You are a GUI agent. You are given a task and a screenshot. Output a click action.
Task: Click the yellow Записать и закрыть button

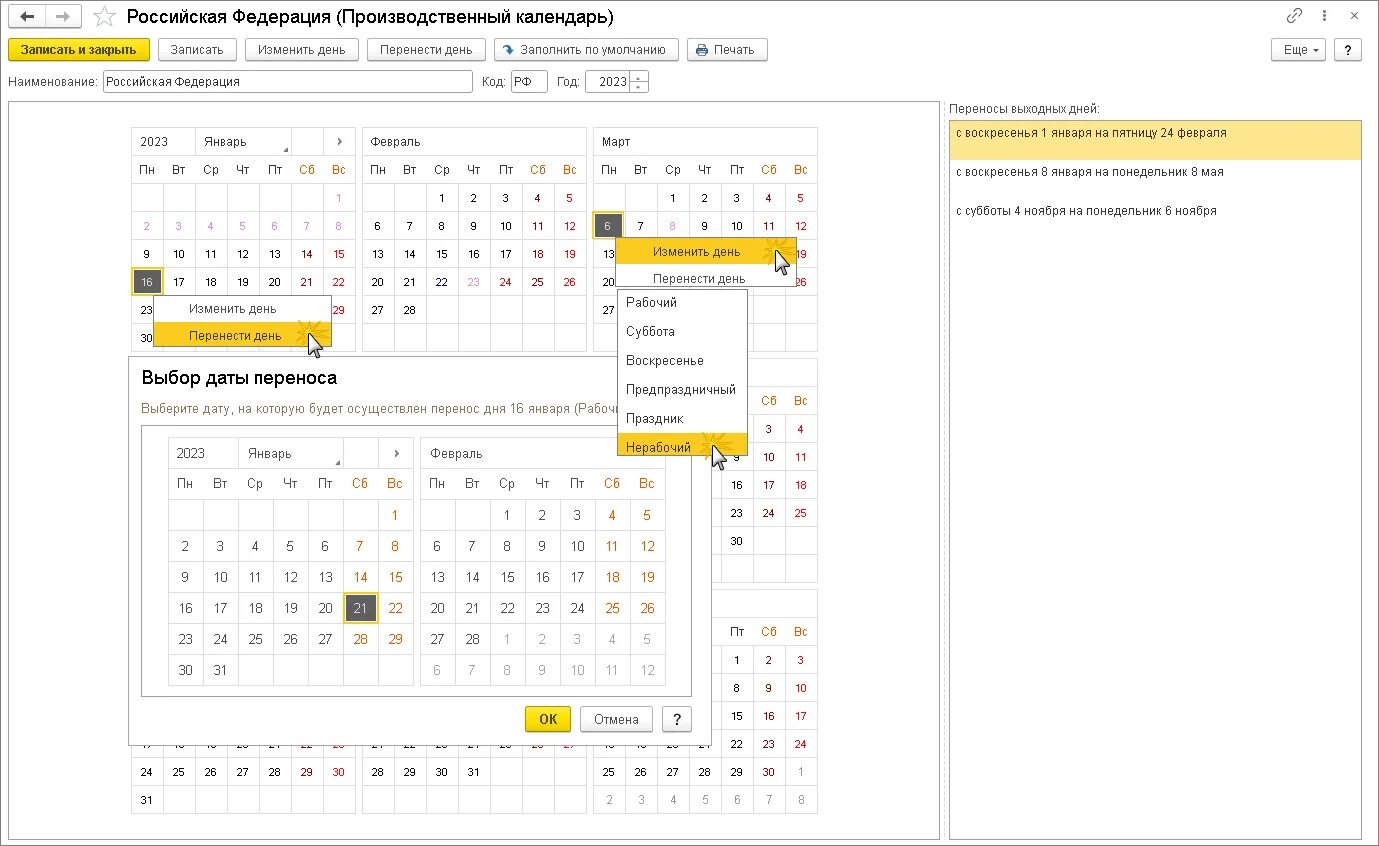pos(79,50)
